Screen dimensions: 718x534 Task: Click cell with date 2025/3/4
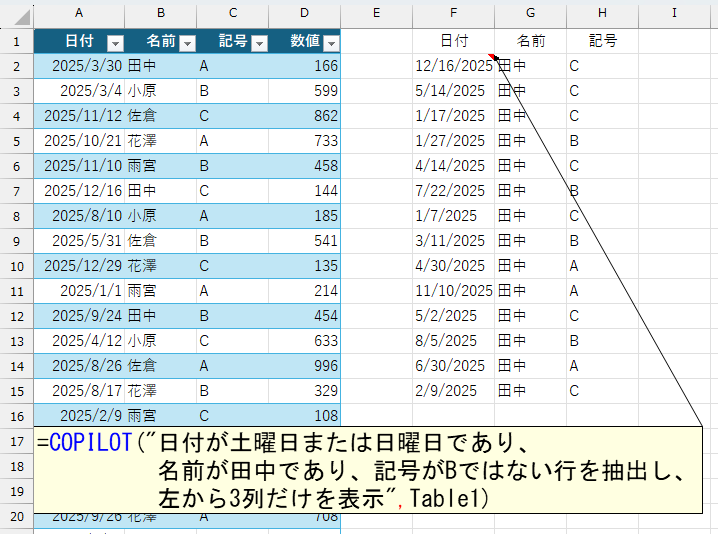coord(79,91)
